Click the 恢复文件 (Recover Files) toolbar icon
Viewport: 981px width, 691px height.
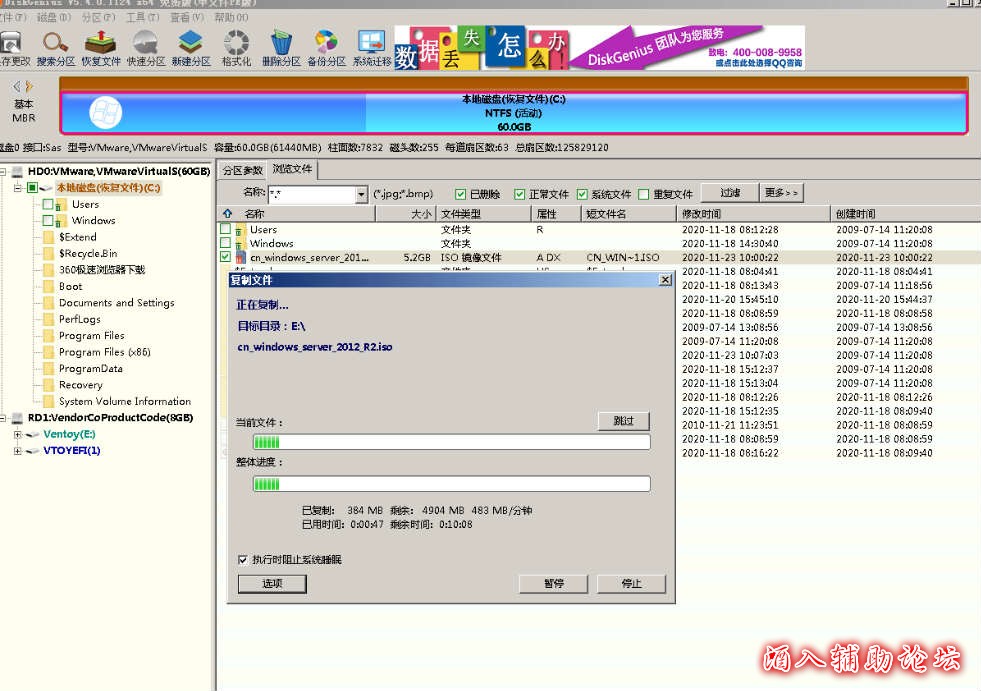[100, 46]
